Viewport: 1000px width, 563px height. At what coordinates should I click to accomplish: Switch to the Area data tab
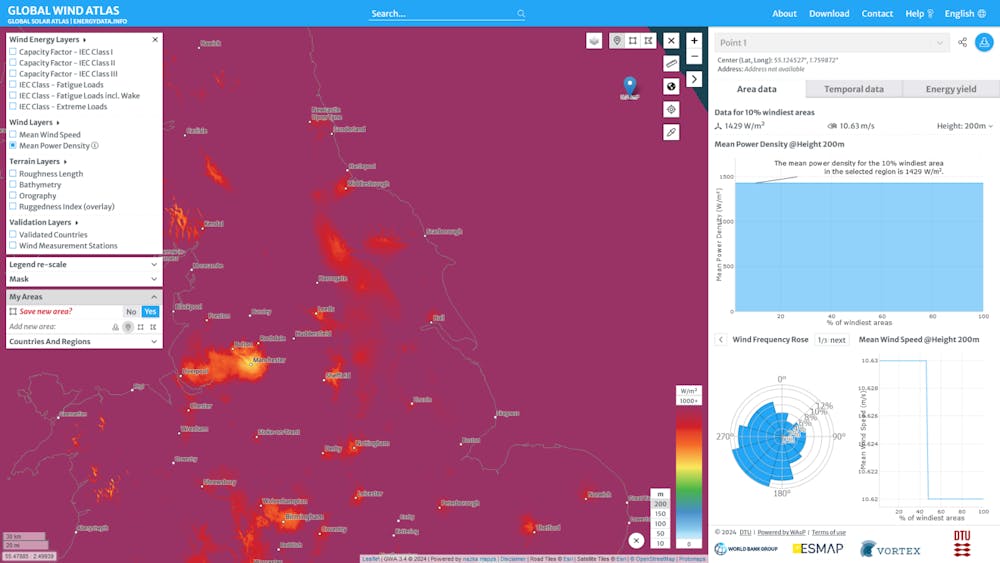click(756, 89)
